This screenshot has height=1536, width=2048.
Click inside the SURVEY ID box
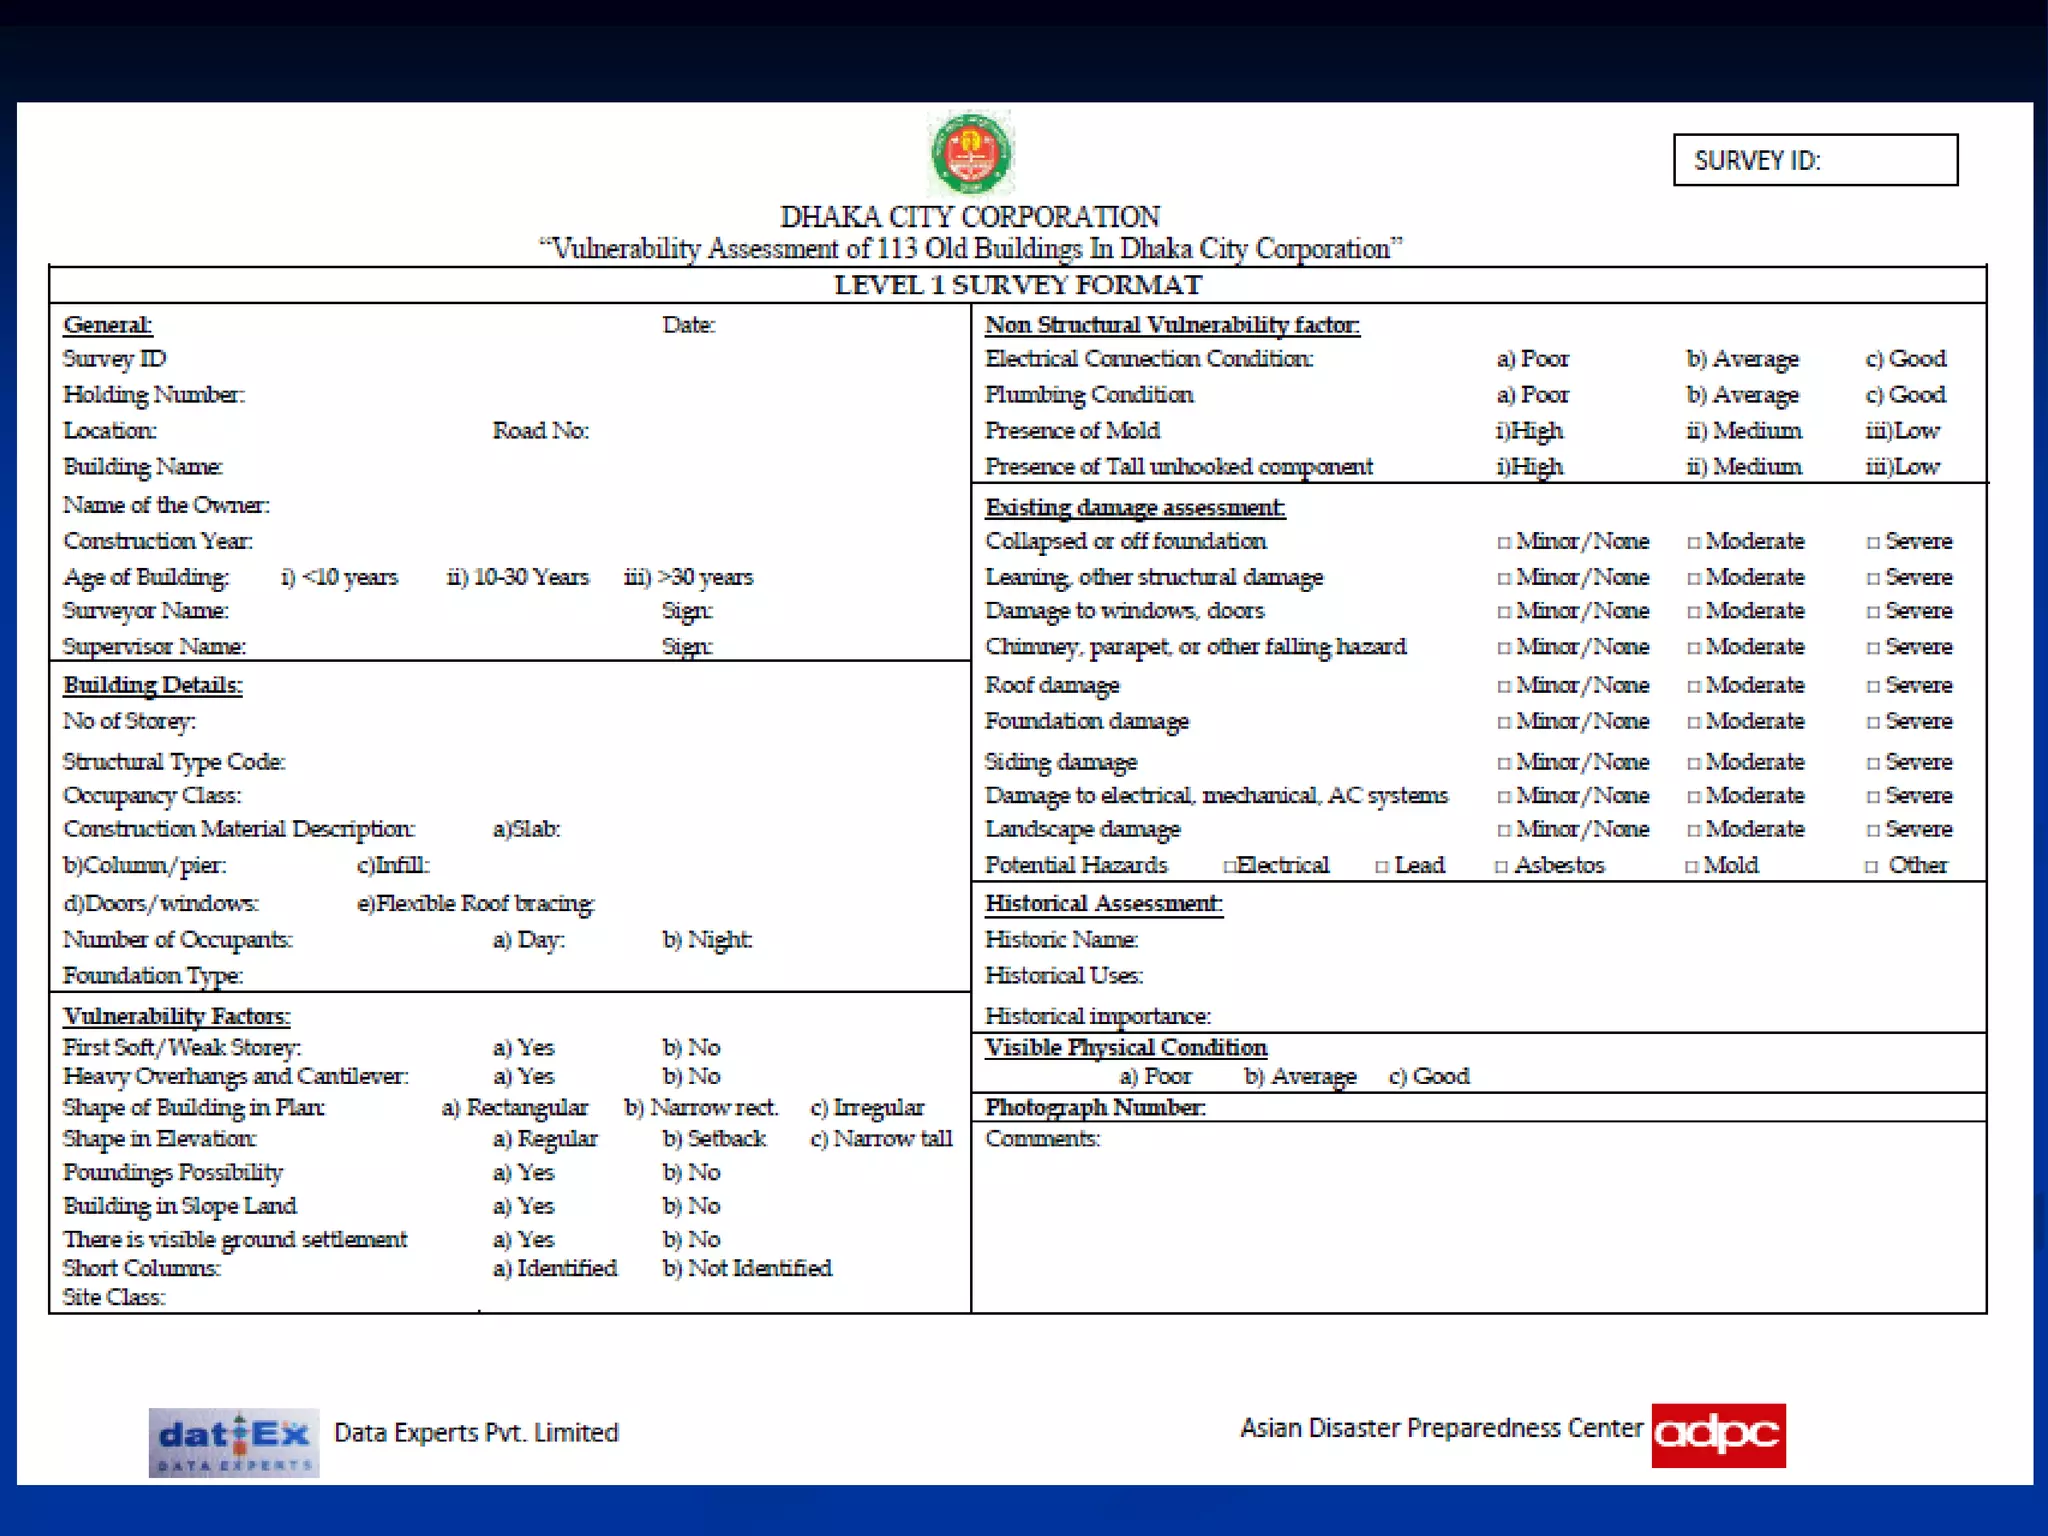[x=1815, y=160]
